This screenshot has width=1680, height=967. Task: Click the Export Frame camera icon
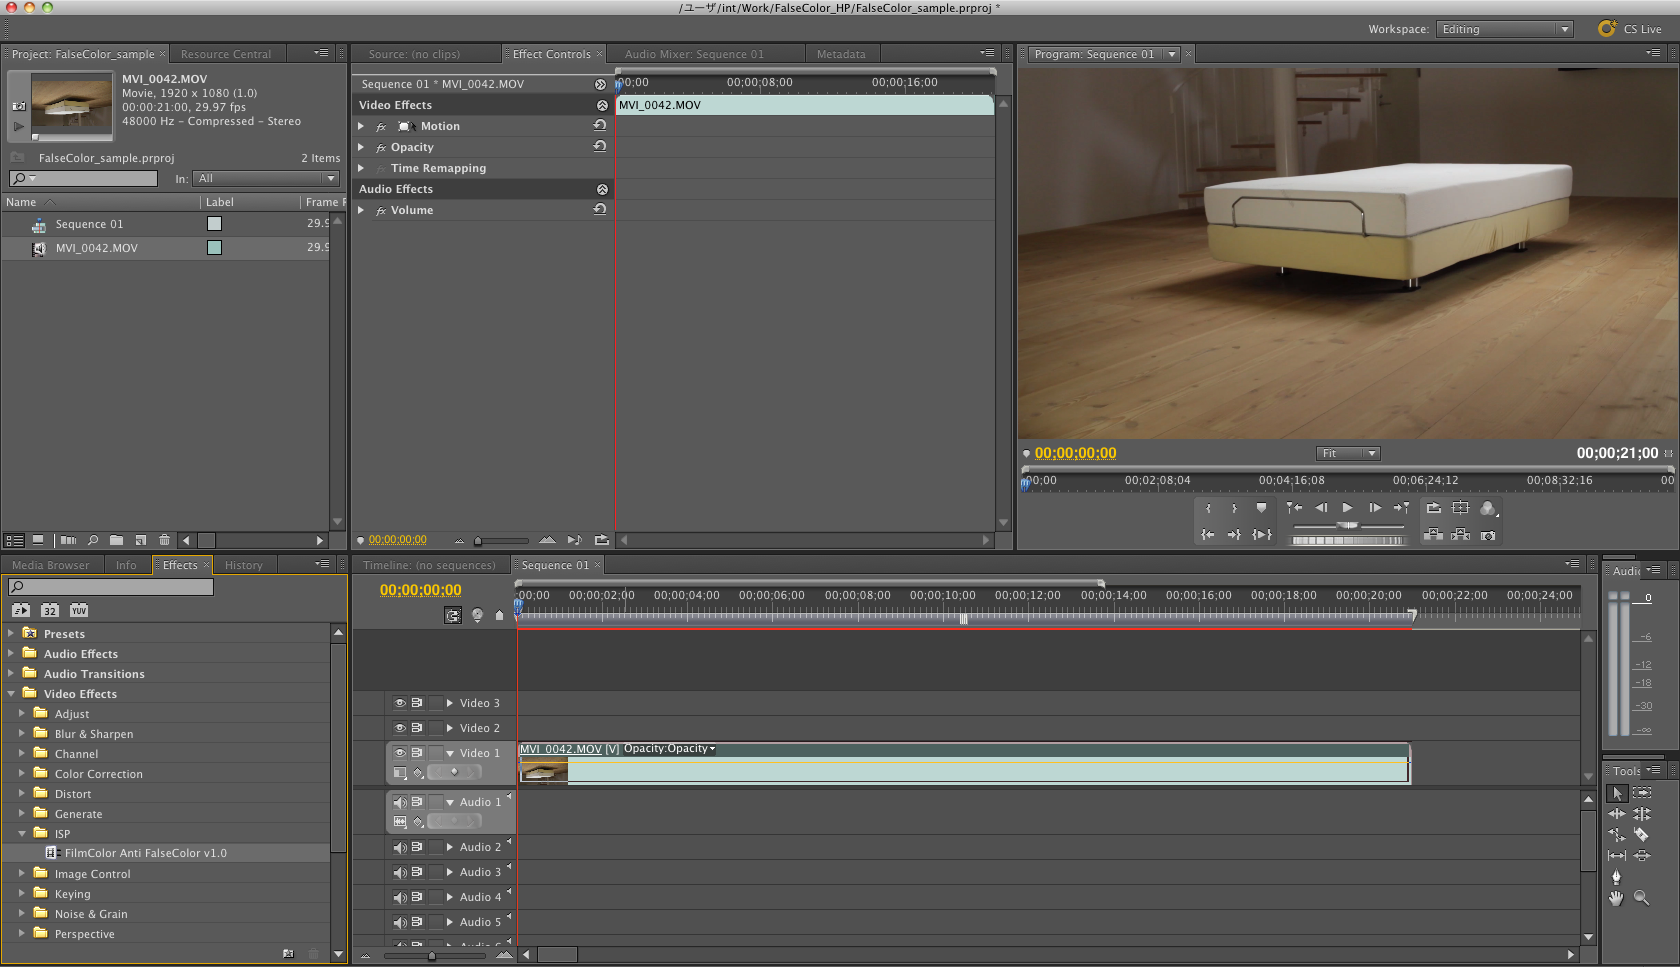click(1488, 535)
